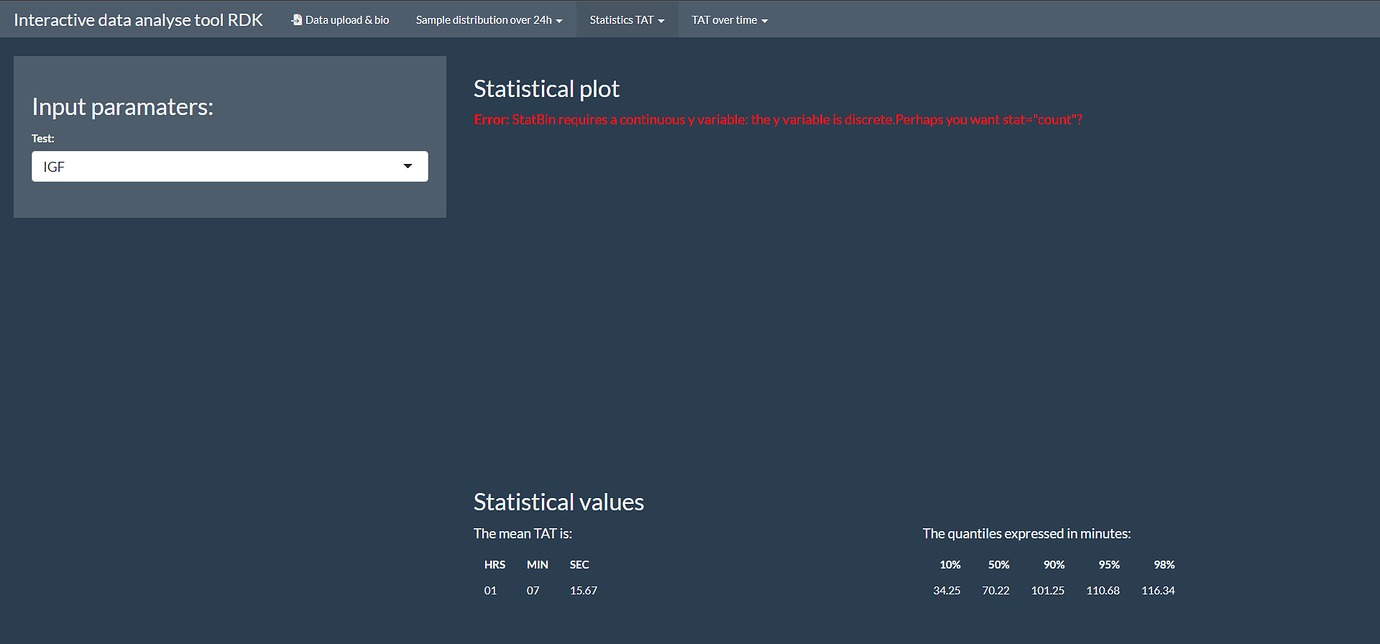The height and width of the screenshot is (644, 1380).
Task: Click the HRS column header
Action: 494,564
